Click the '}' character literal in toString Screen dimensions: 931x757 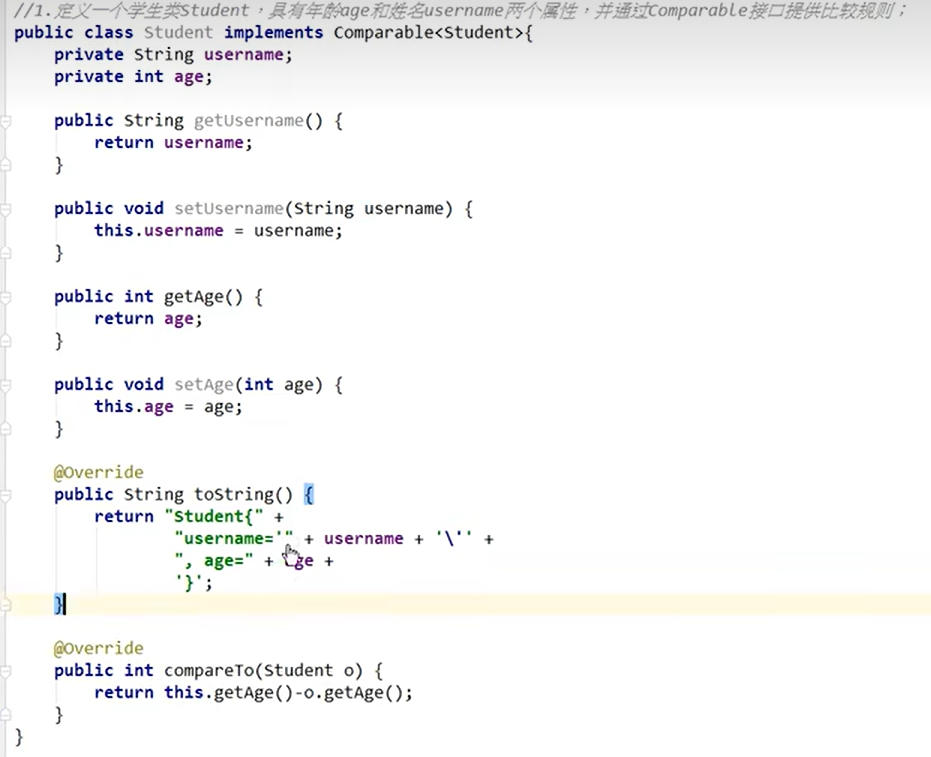point(189,583)
